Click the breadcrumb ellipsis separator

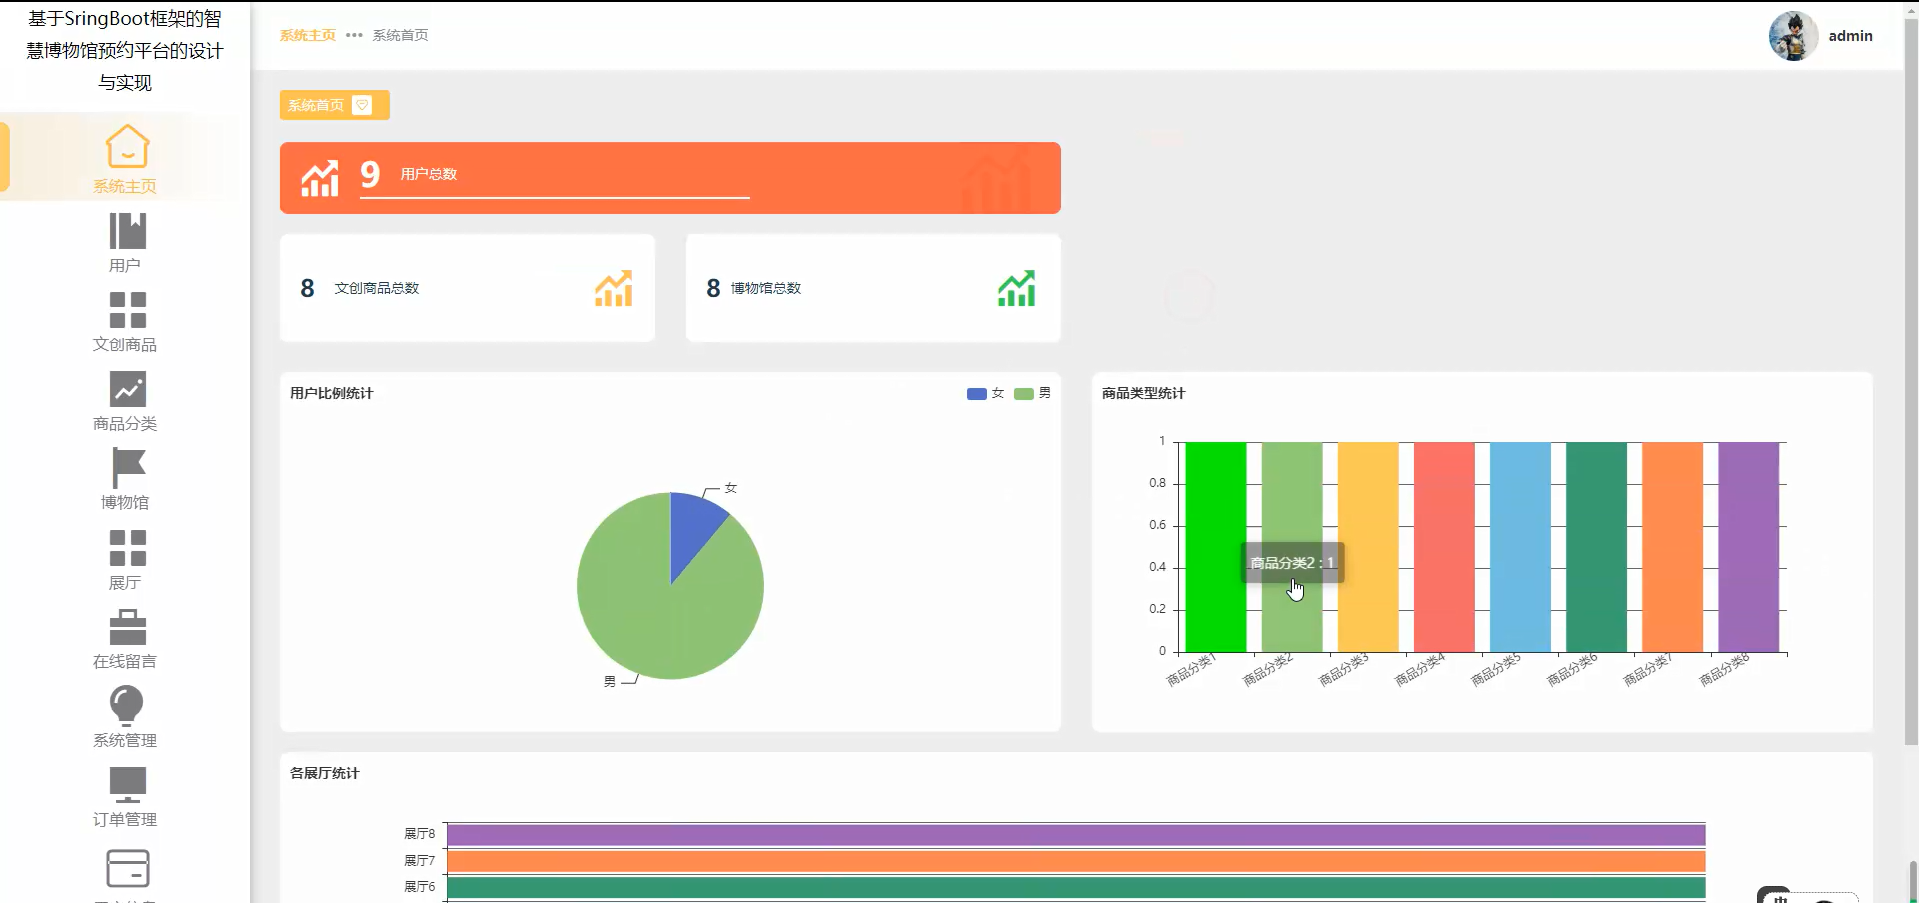(354, 35)
